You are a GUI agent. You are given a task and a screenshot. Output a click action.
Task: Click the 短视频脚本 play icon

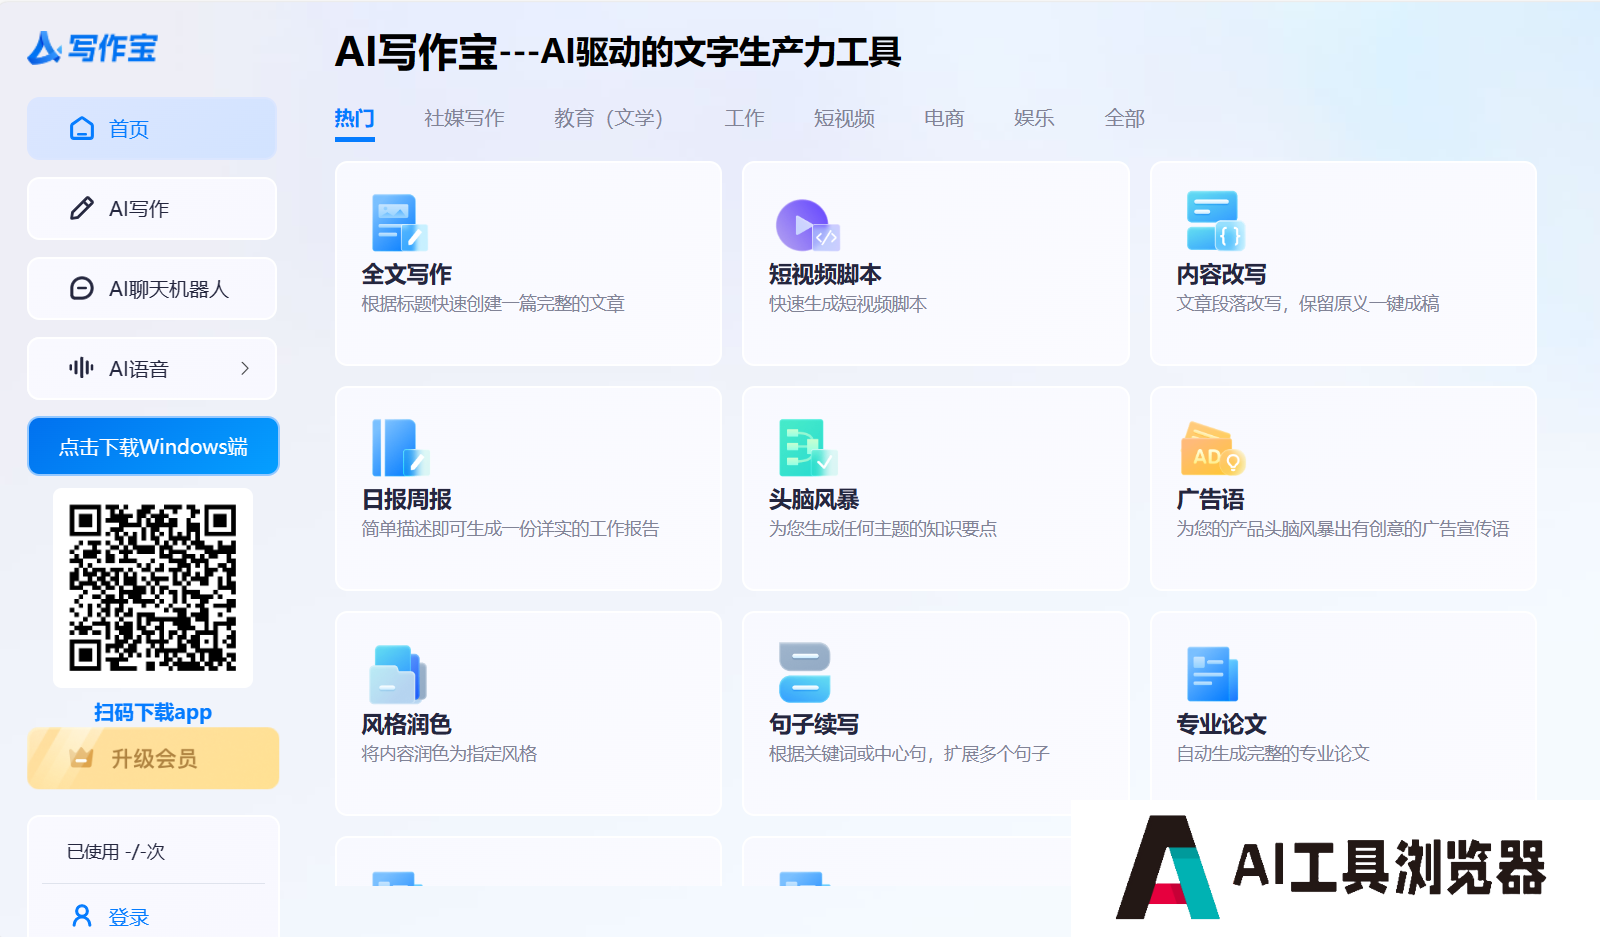pyautogui.click(x=807, y=225)
